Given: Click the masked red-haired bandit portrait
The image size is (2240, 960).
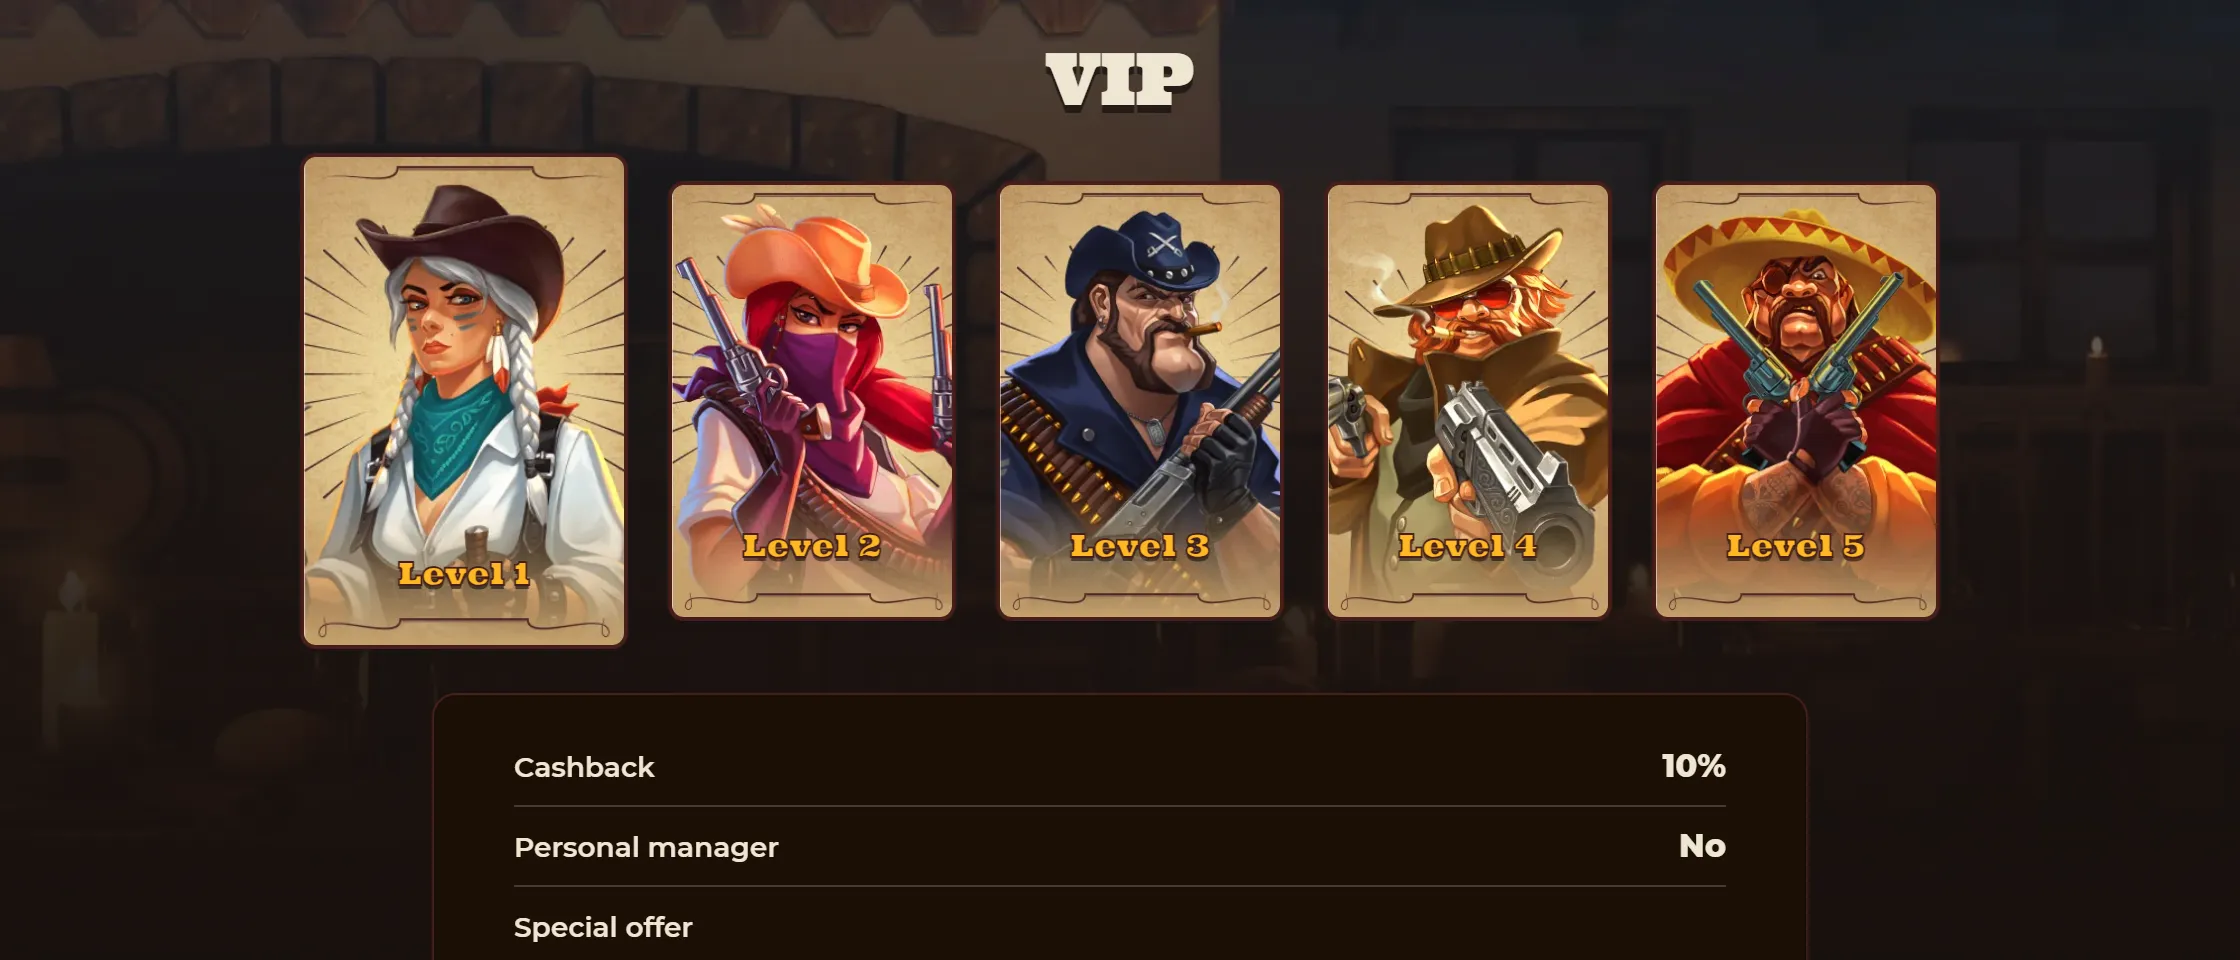Looking at the screenshot, I should tap(812, 370).
